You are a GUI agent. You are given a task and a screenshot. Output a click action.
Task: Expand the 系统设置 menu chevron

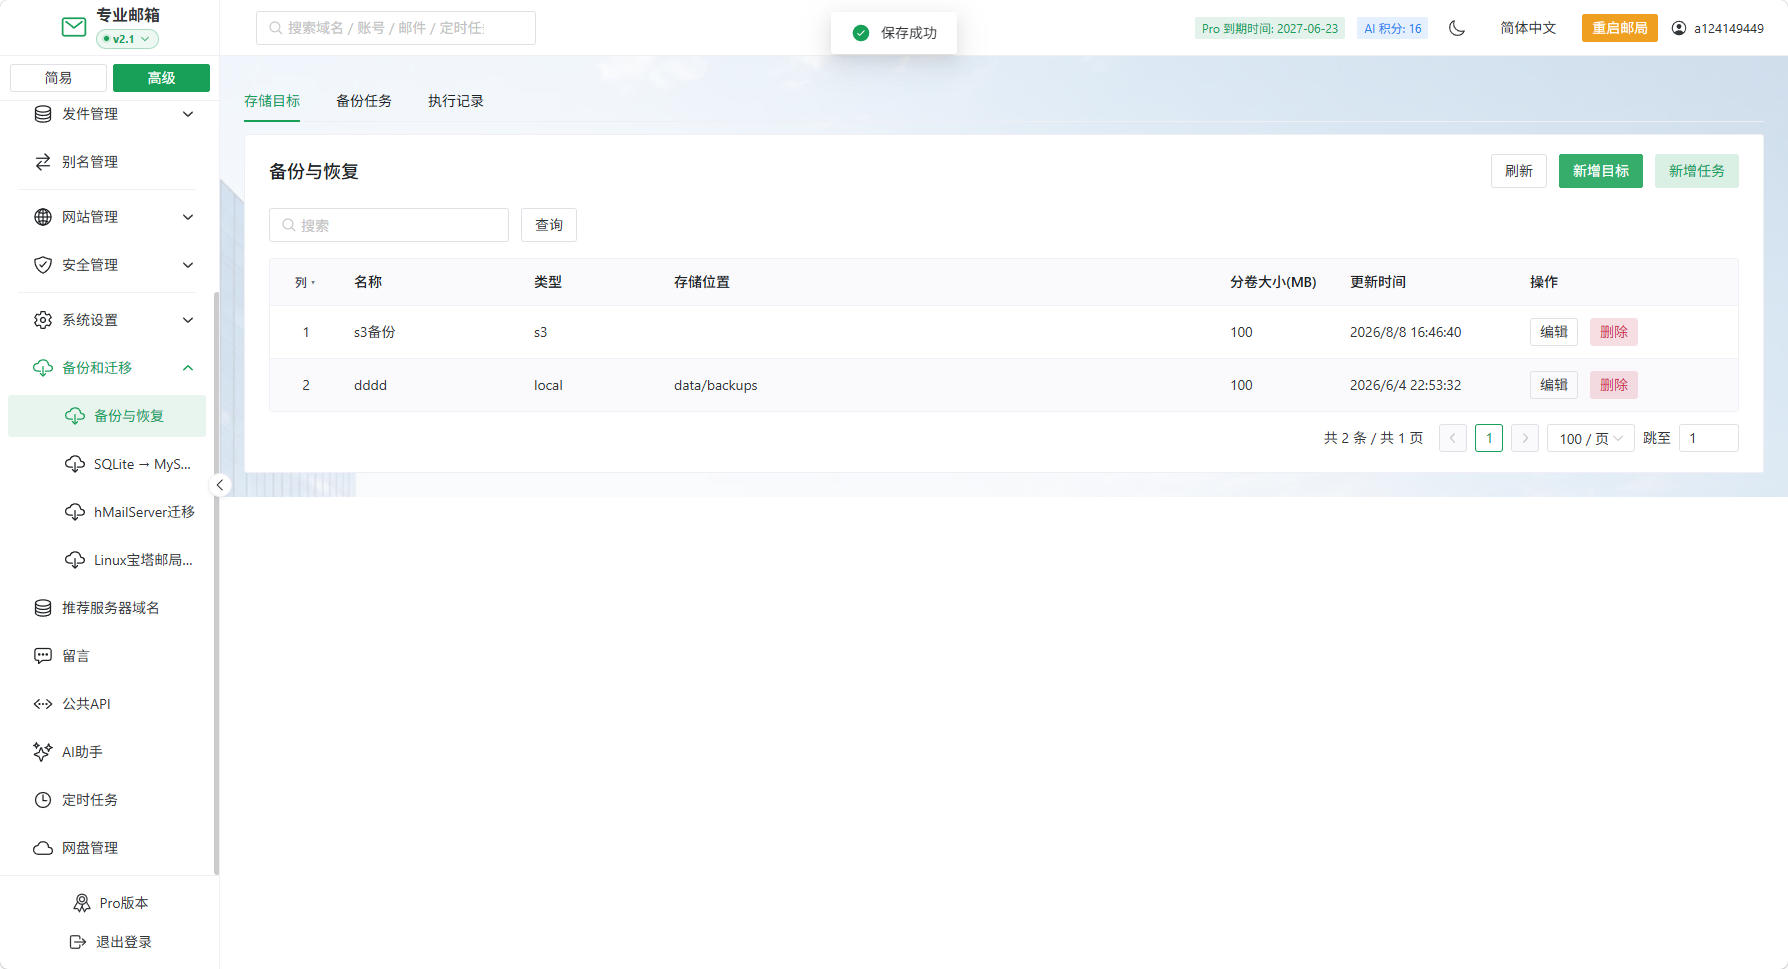(x=188, y=320)
